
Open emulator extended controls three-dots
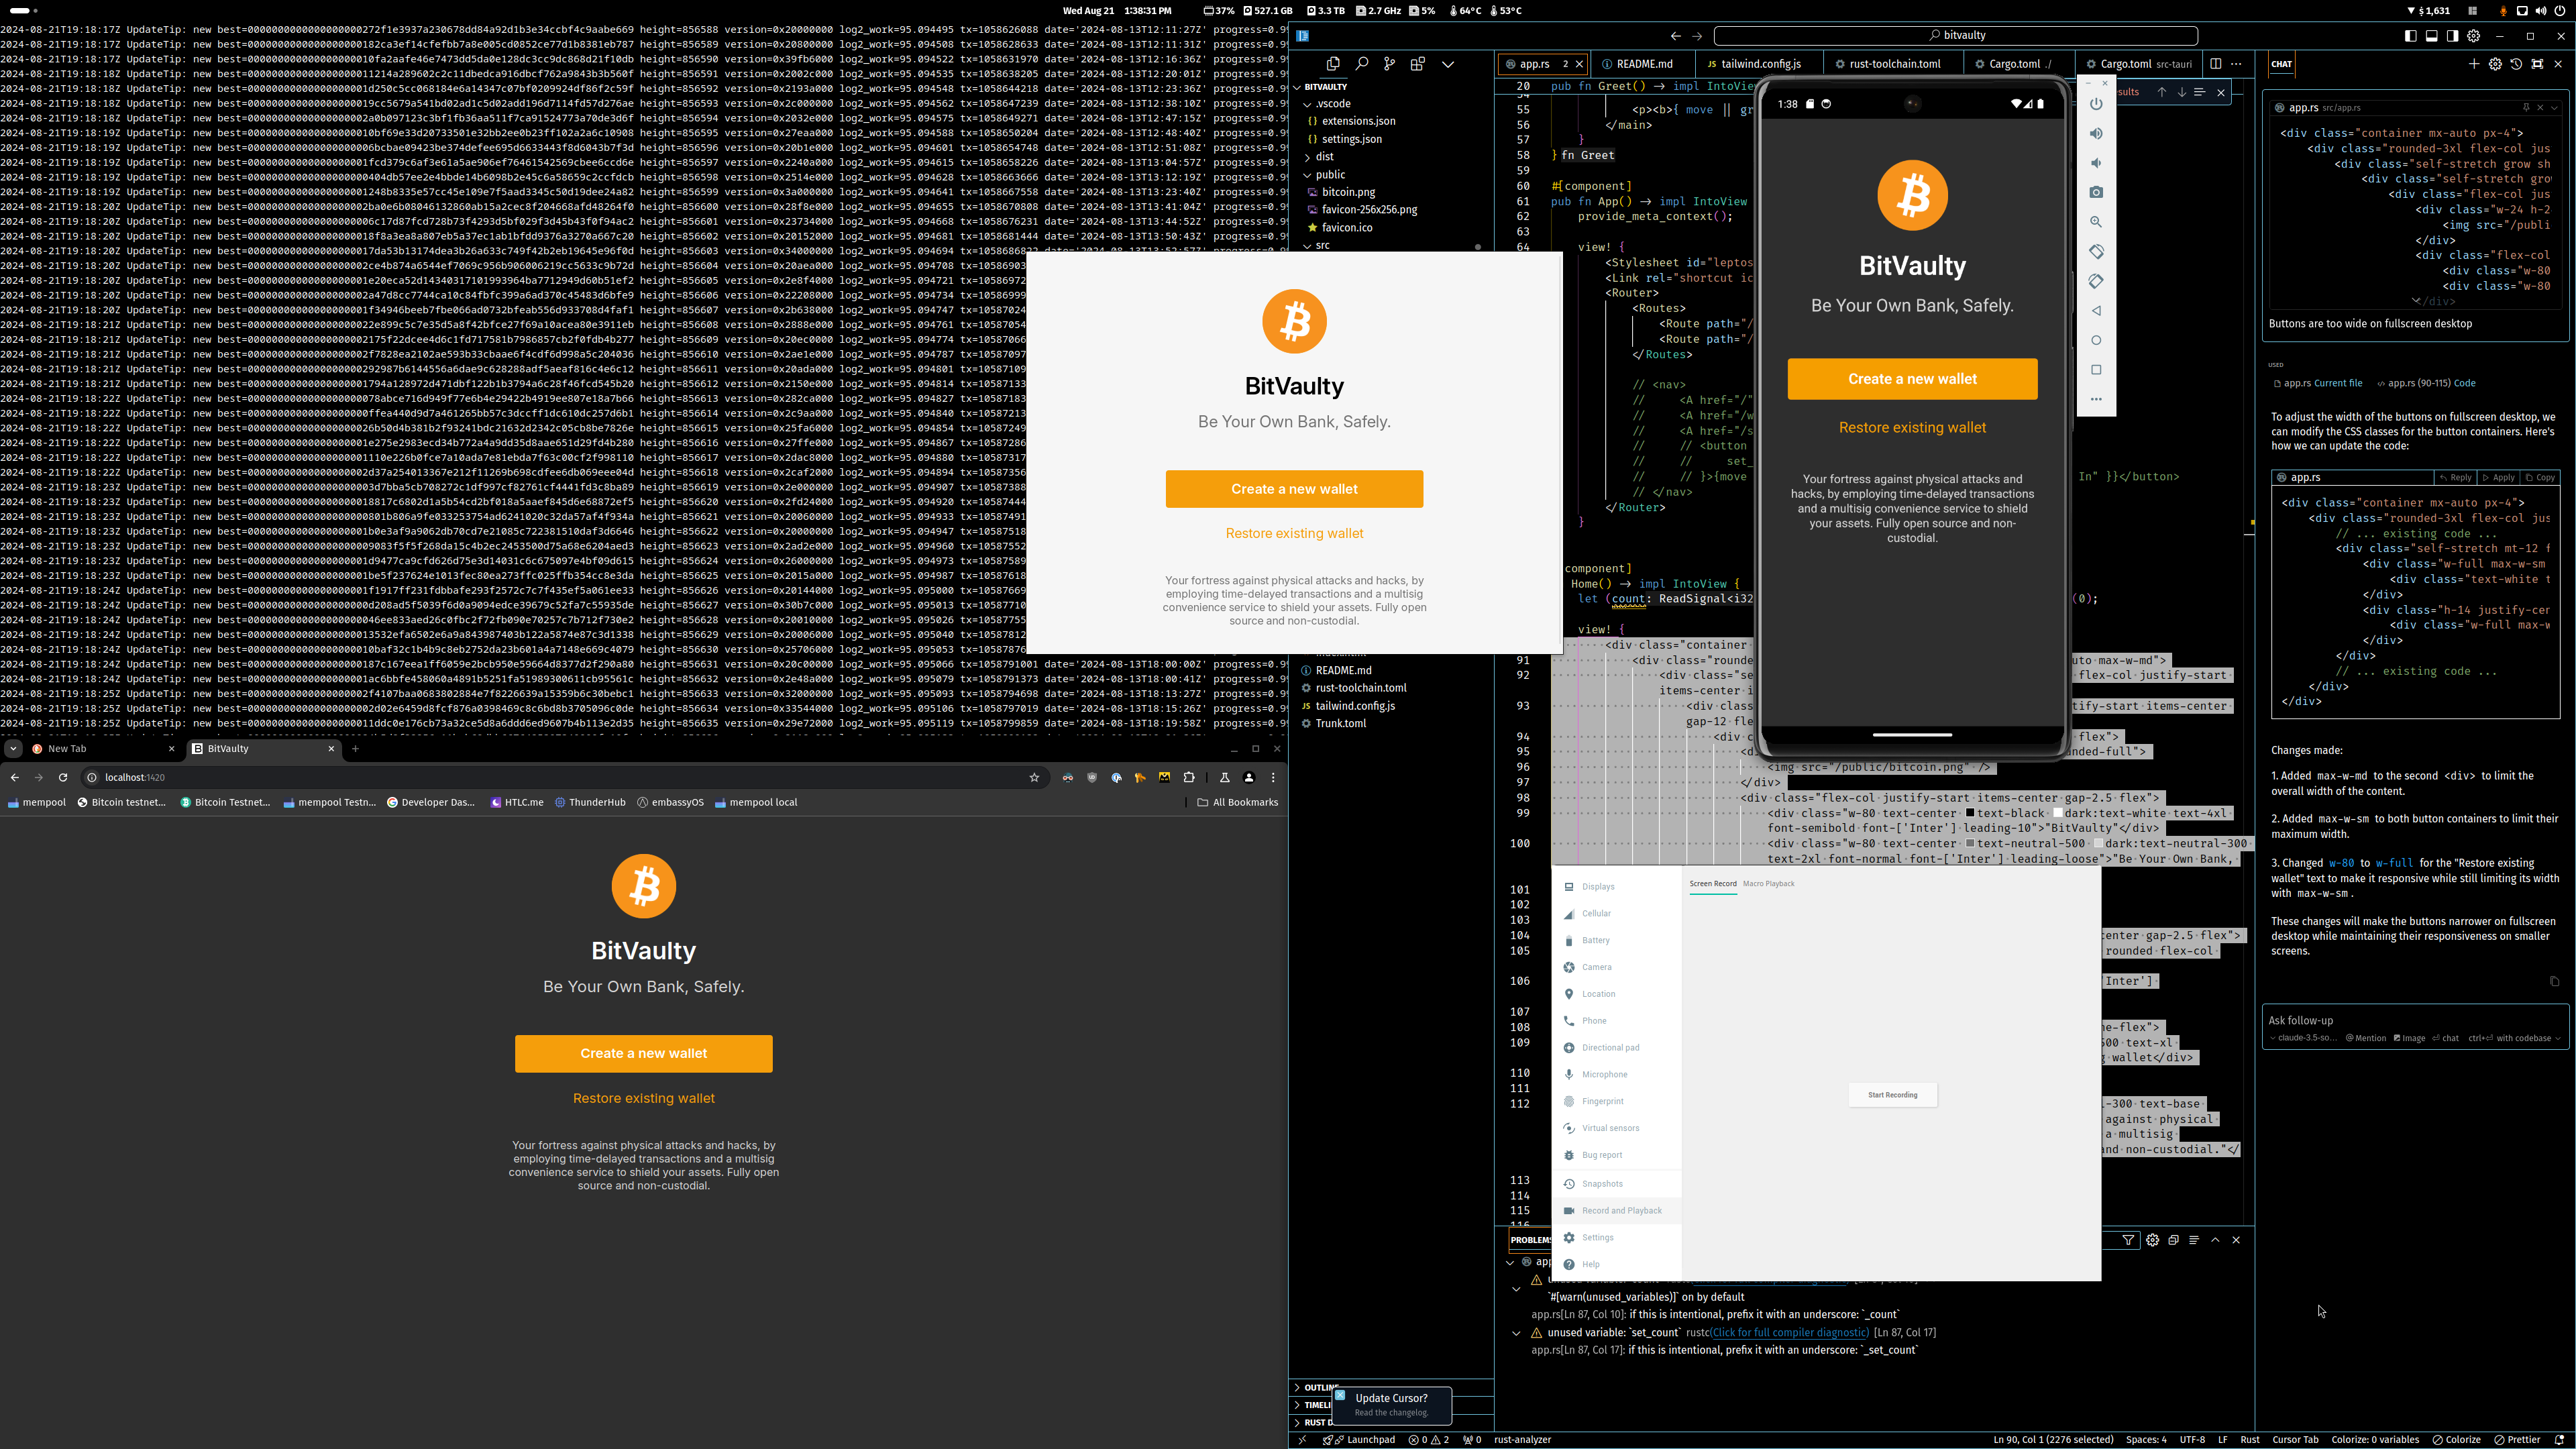(x=2096, y=399)
